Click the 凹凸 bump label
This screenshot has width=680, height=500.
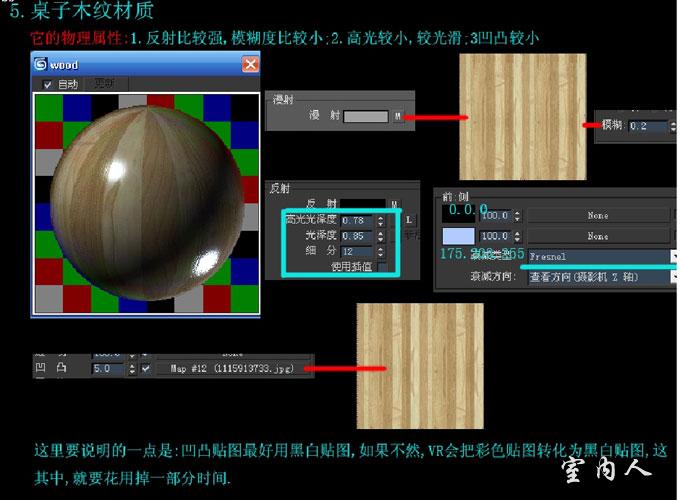click(x=51, y=368)
